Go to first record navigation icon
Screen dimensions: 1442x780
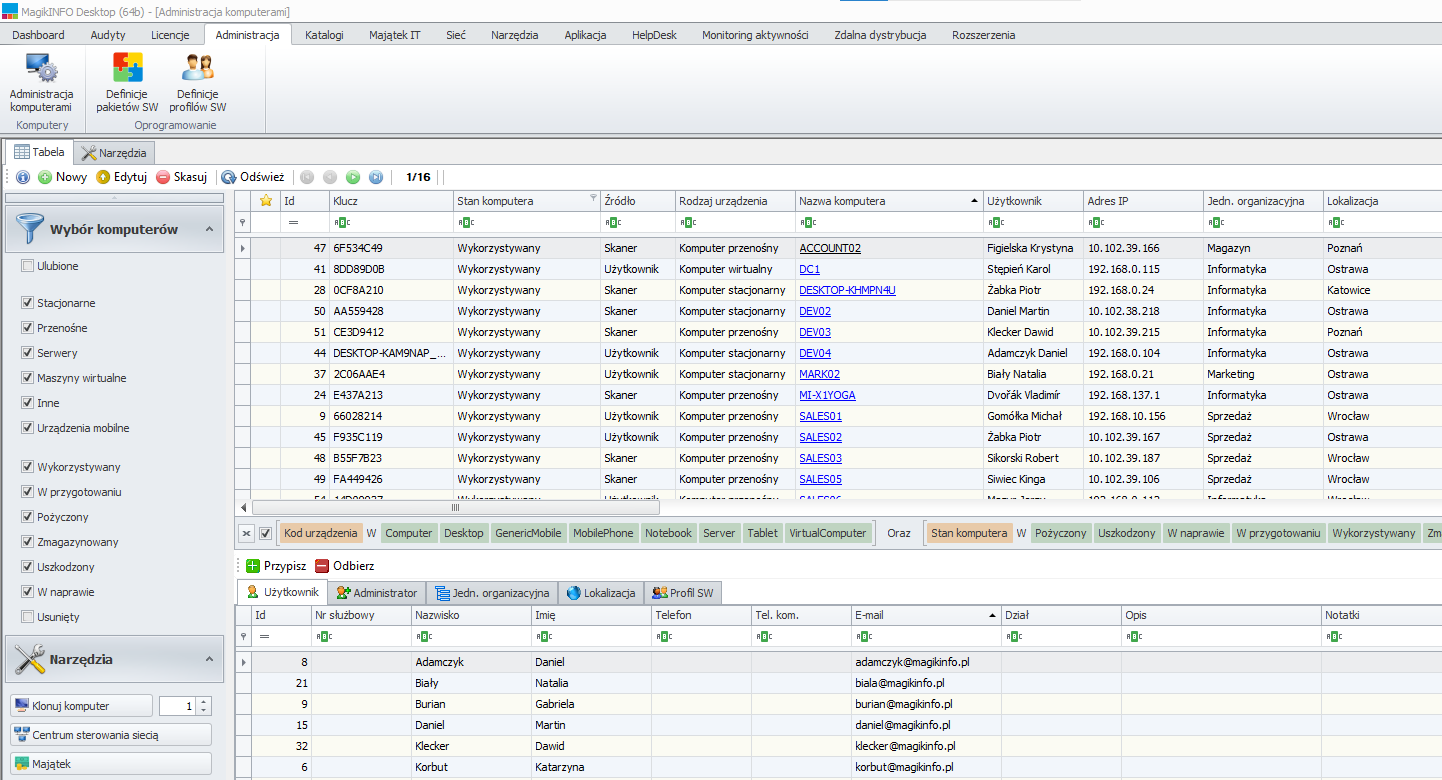307,177
